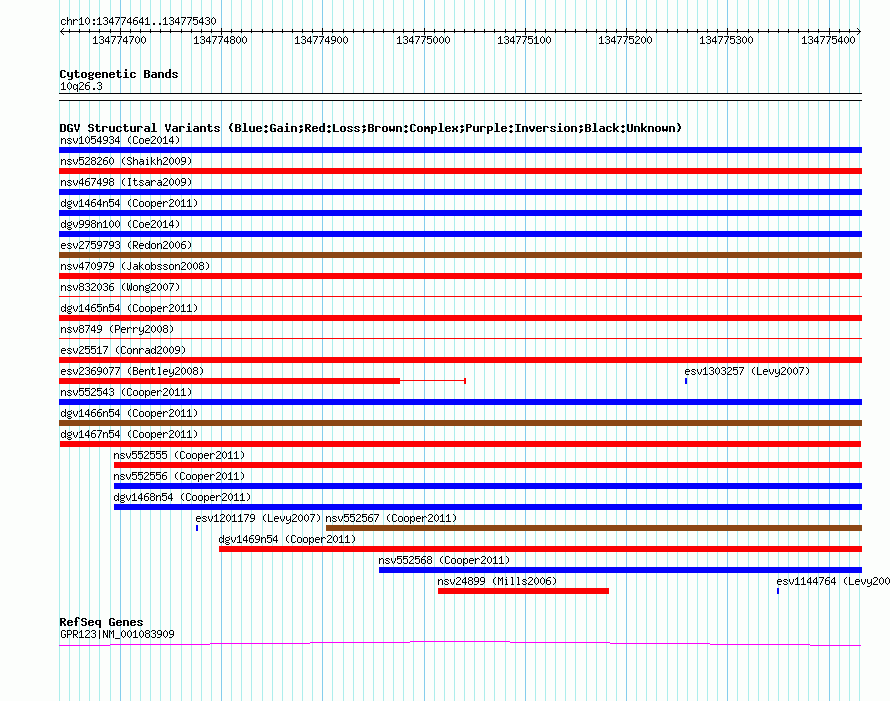Open the esv2759793 (Redon2006) label
890x701 pixels.
click(126, 245)
